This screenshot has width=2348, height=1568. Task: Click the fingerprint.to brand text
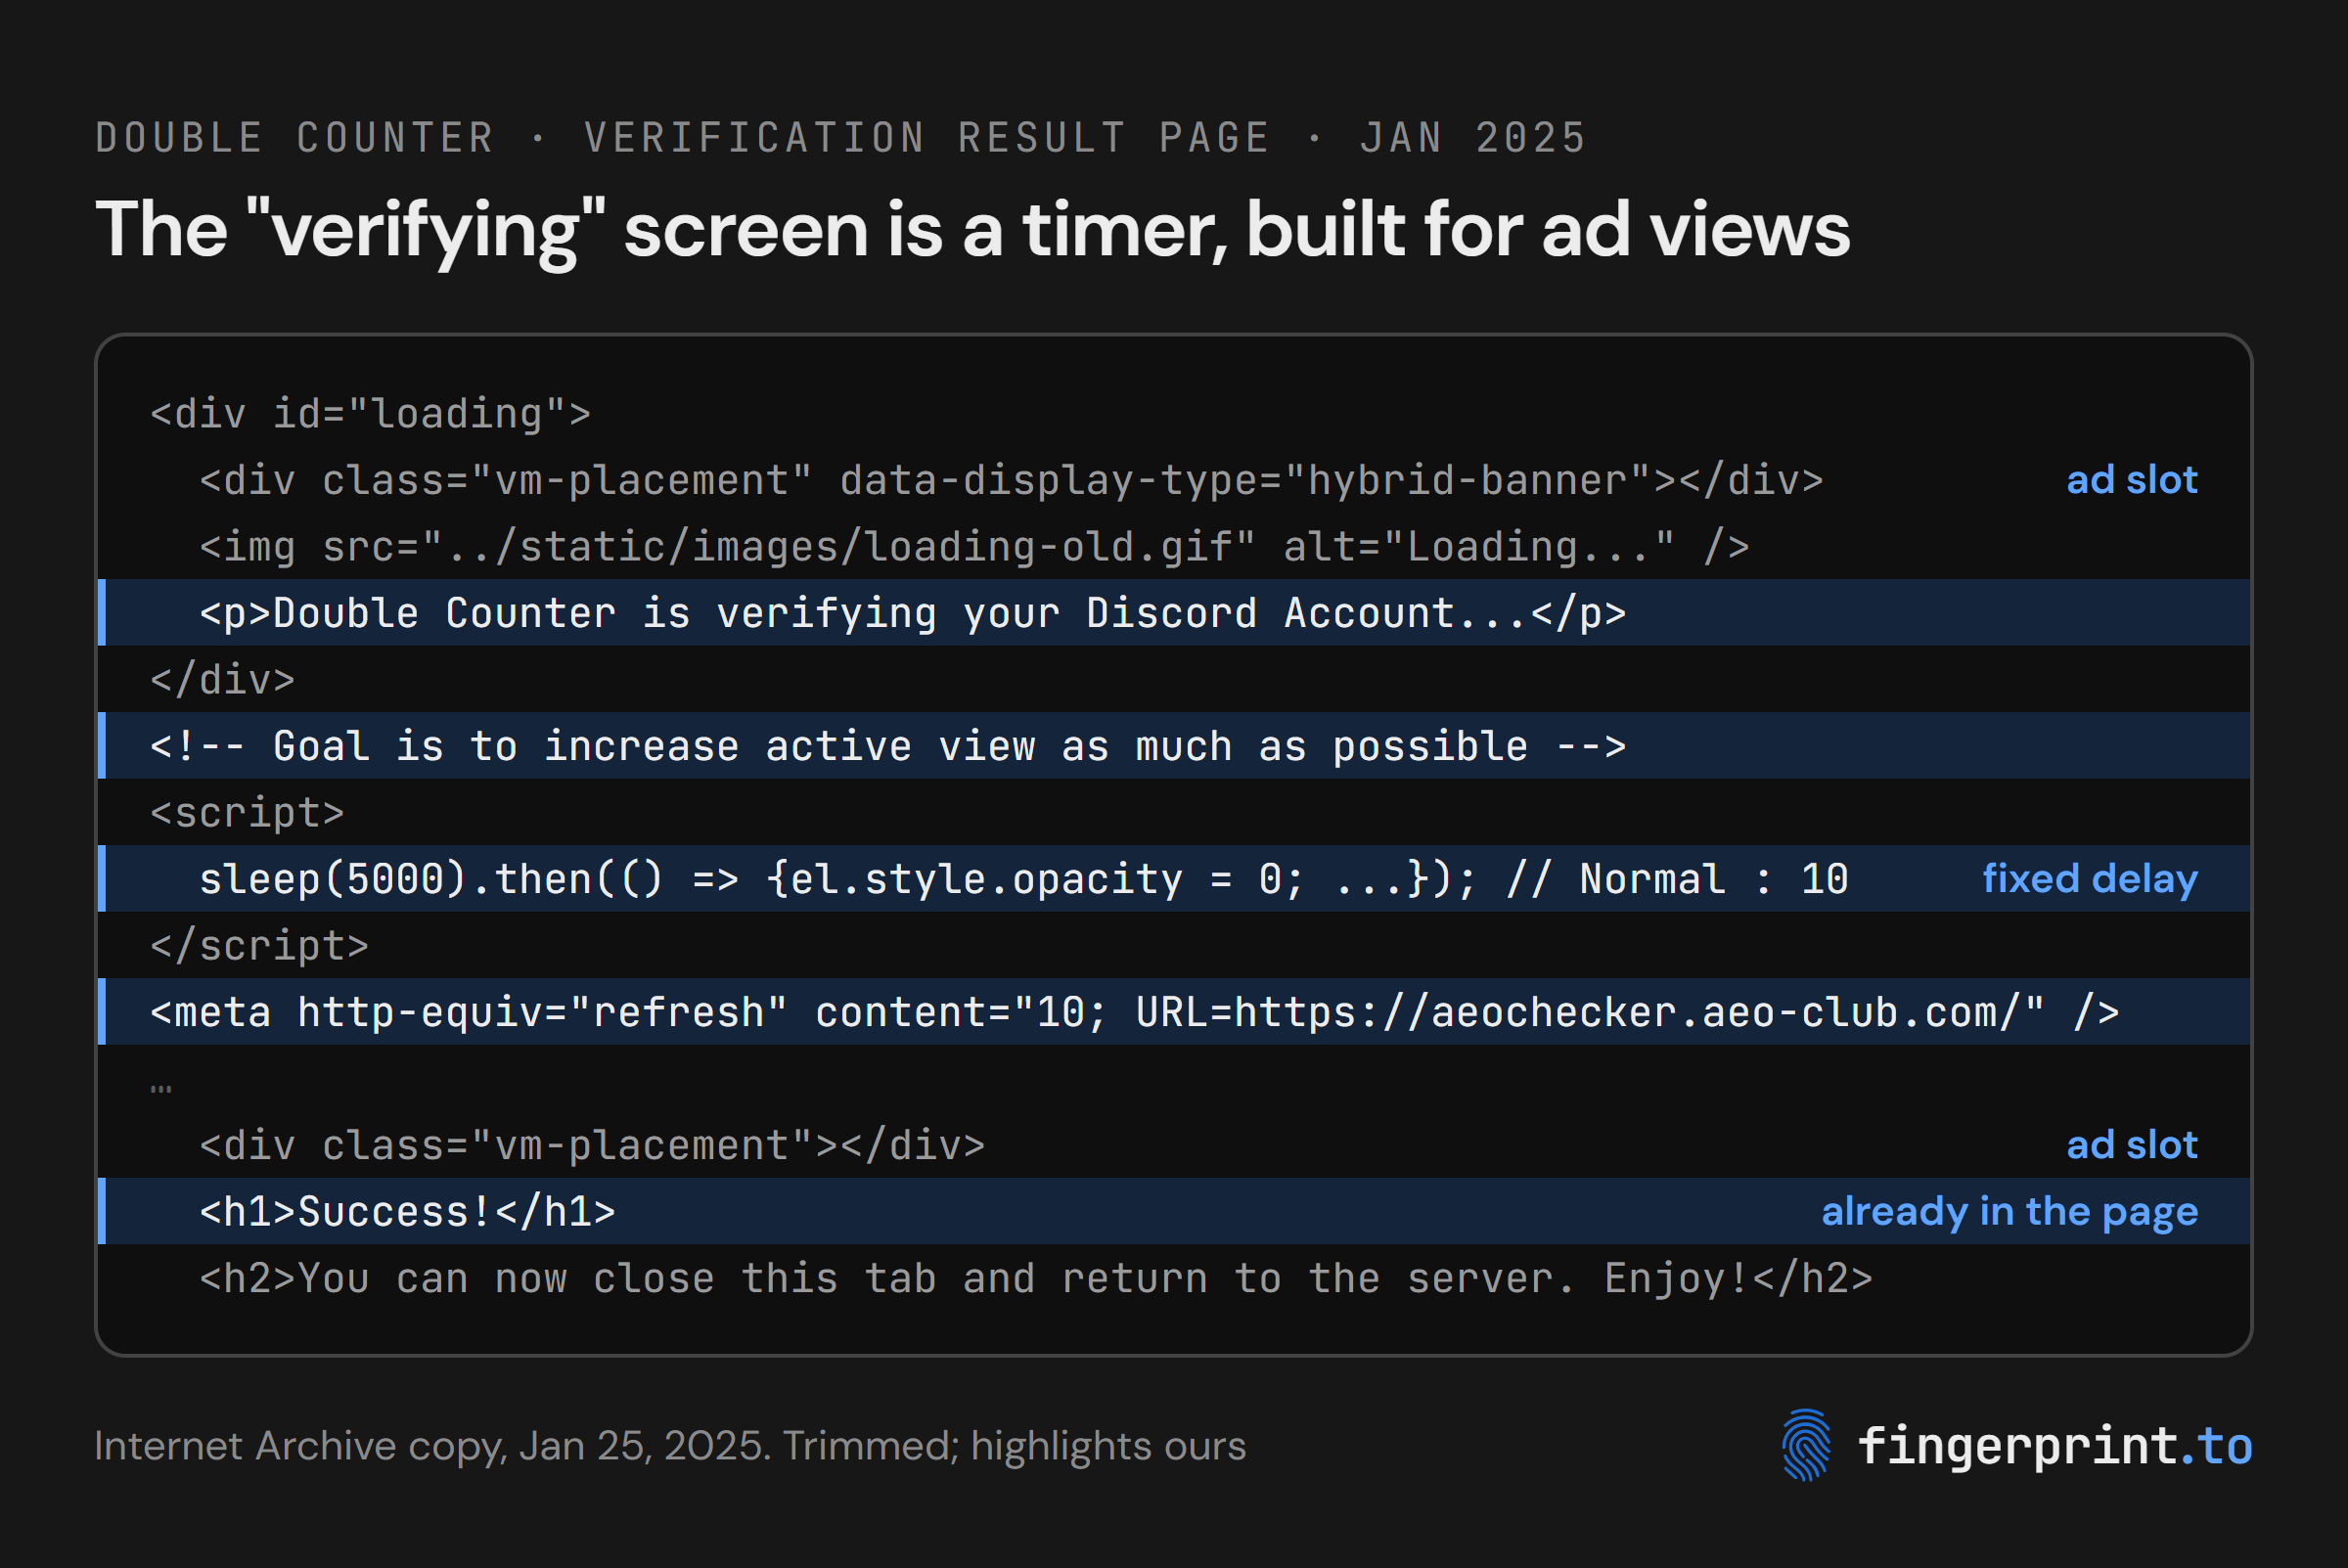pos(2054,1446)
